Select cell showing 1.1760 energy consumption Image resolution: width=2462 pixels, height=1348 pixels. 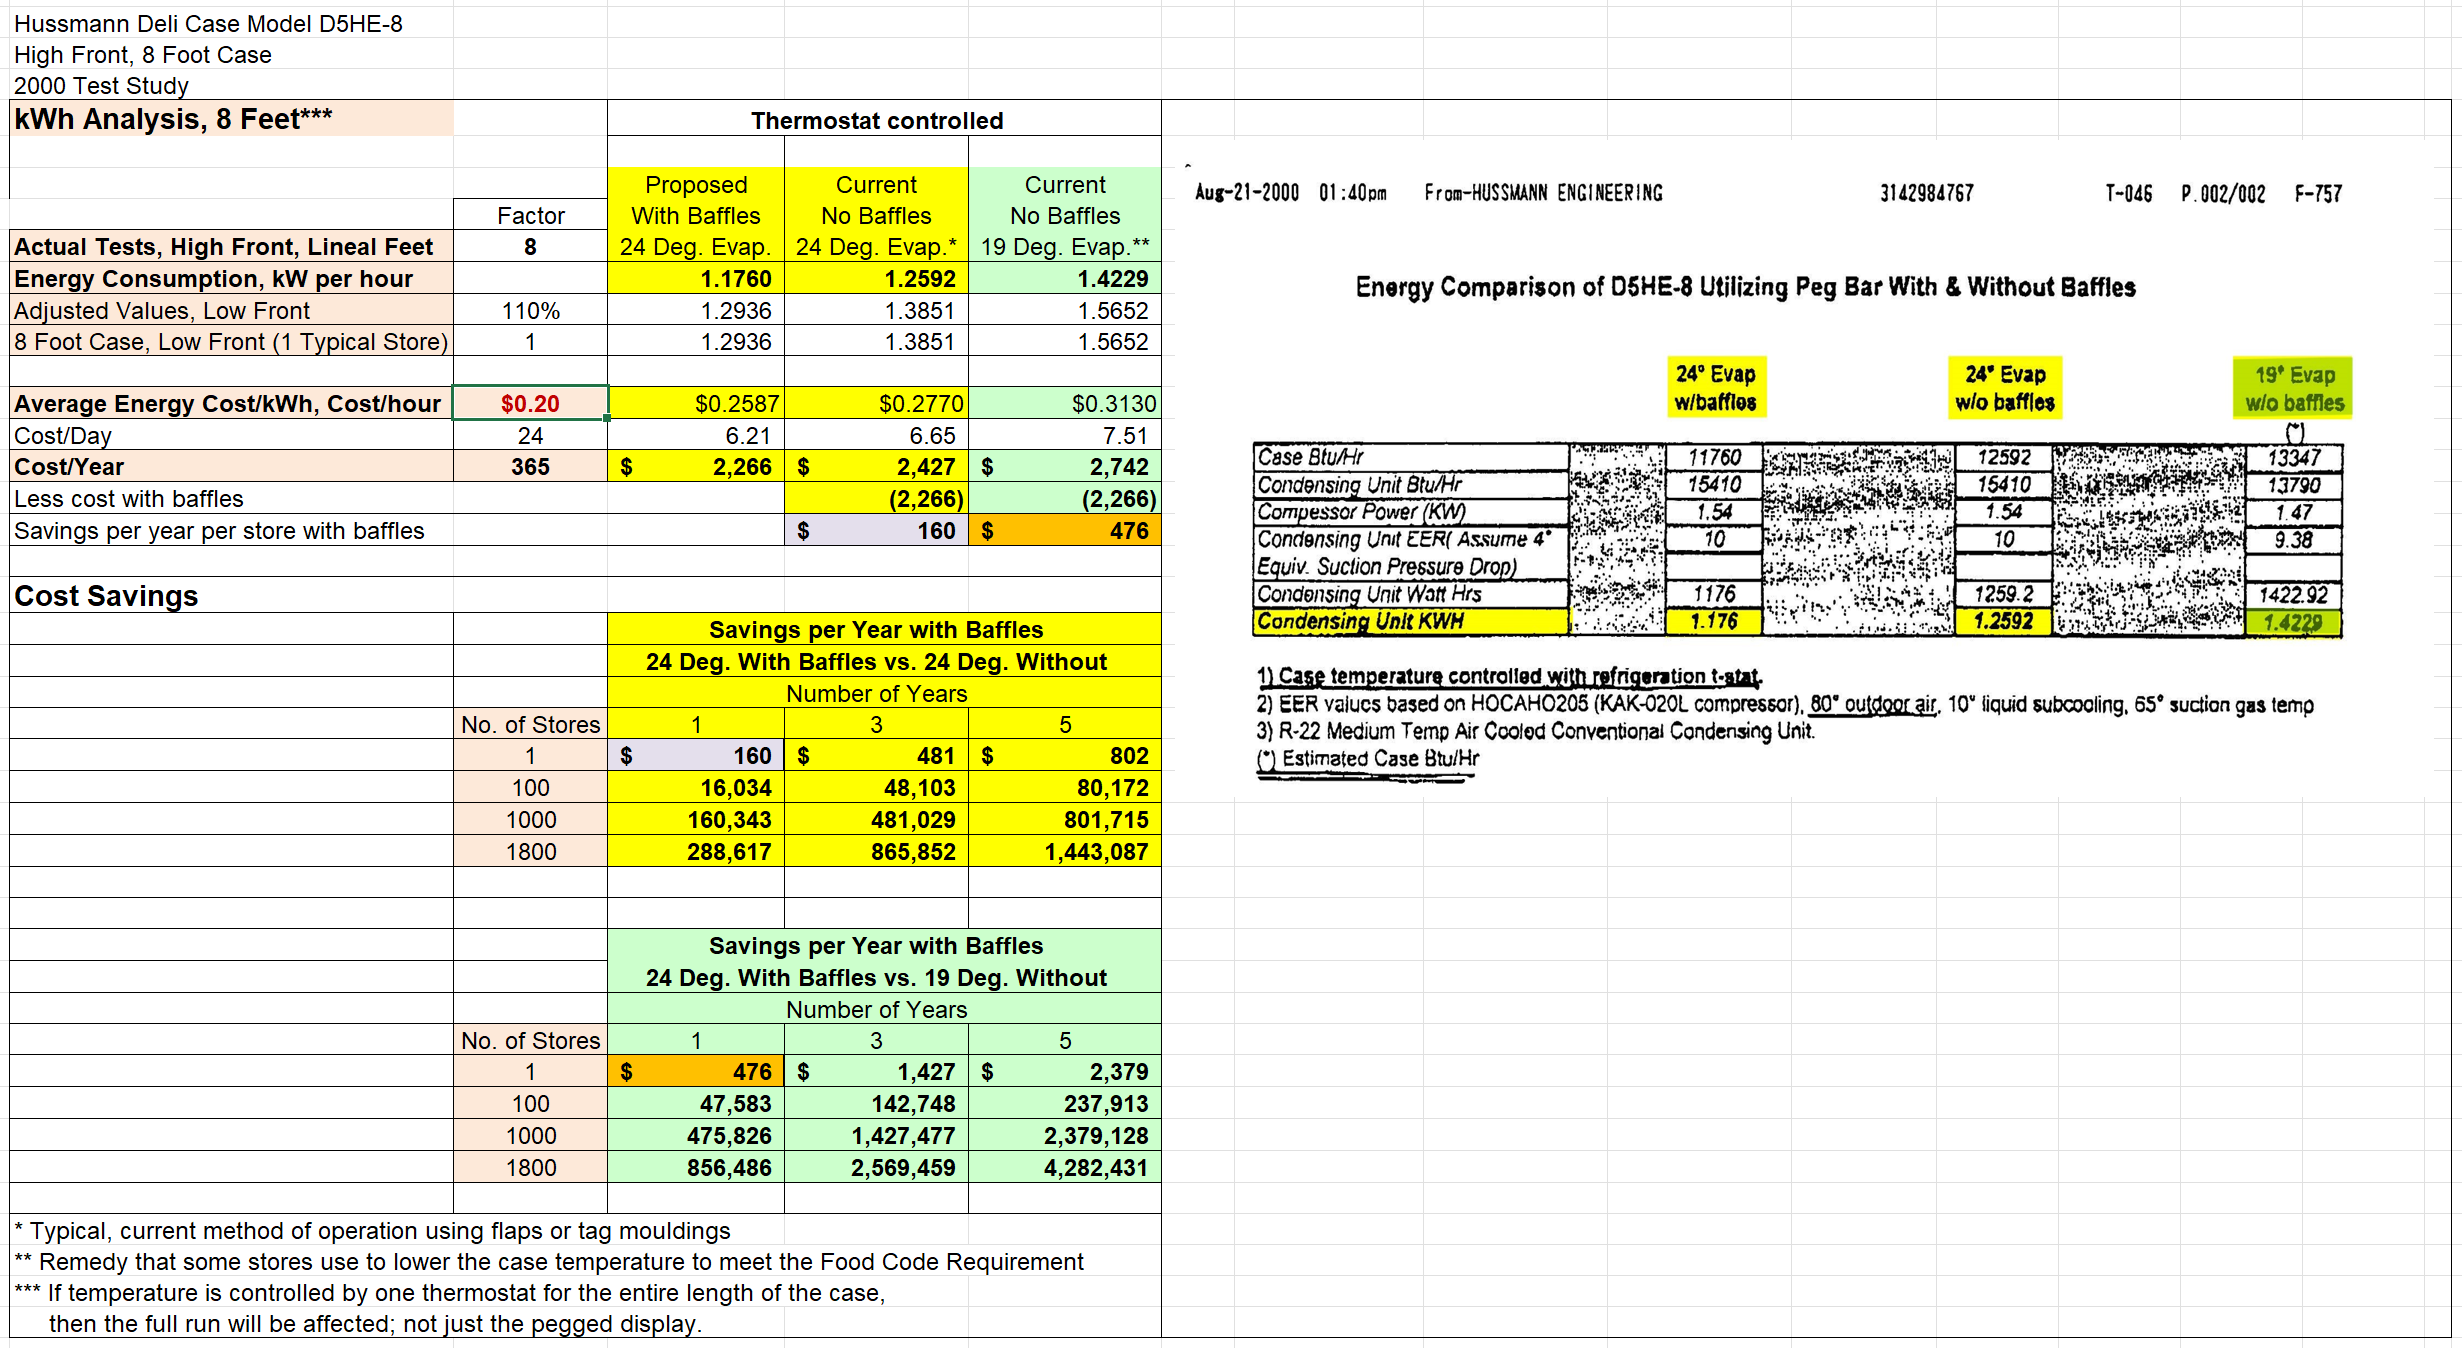tap(696, 278)
